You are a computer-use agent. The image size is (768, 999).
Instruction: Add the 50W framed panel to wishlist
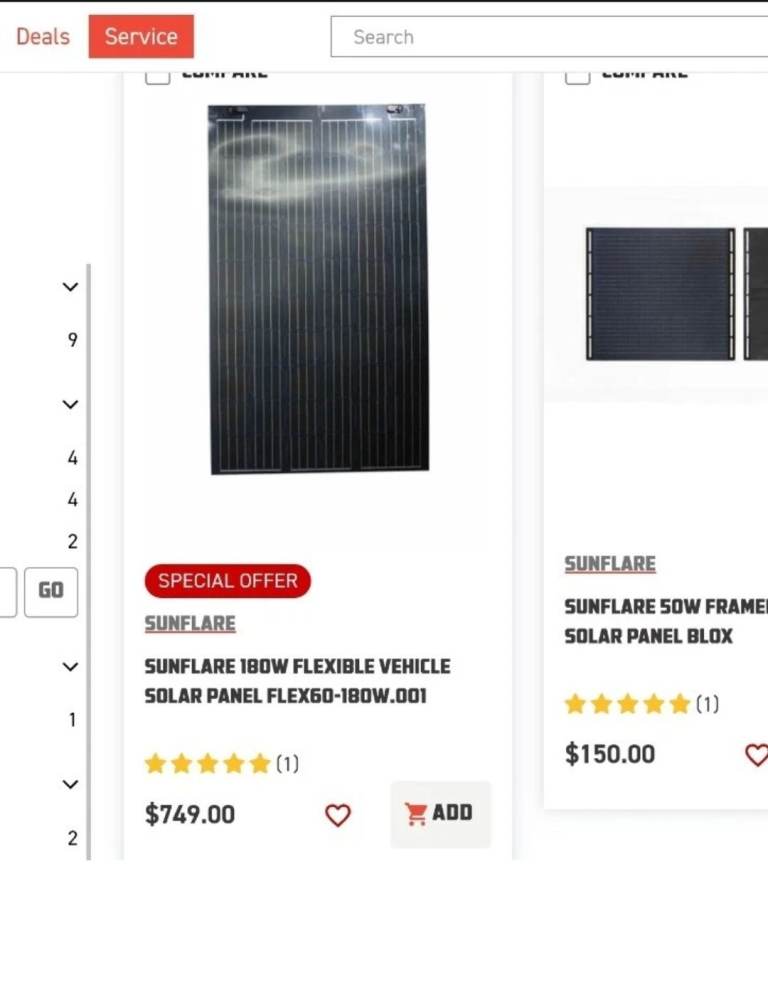point(757,755)
